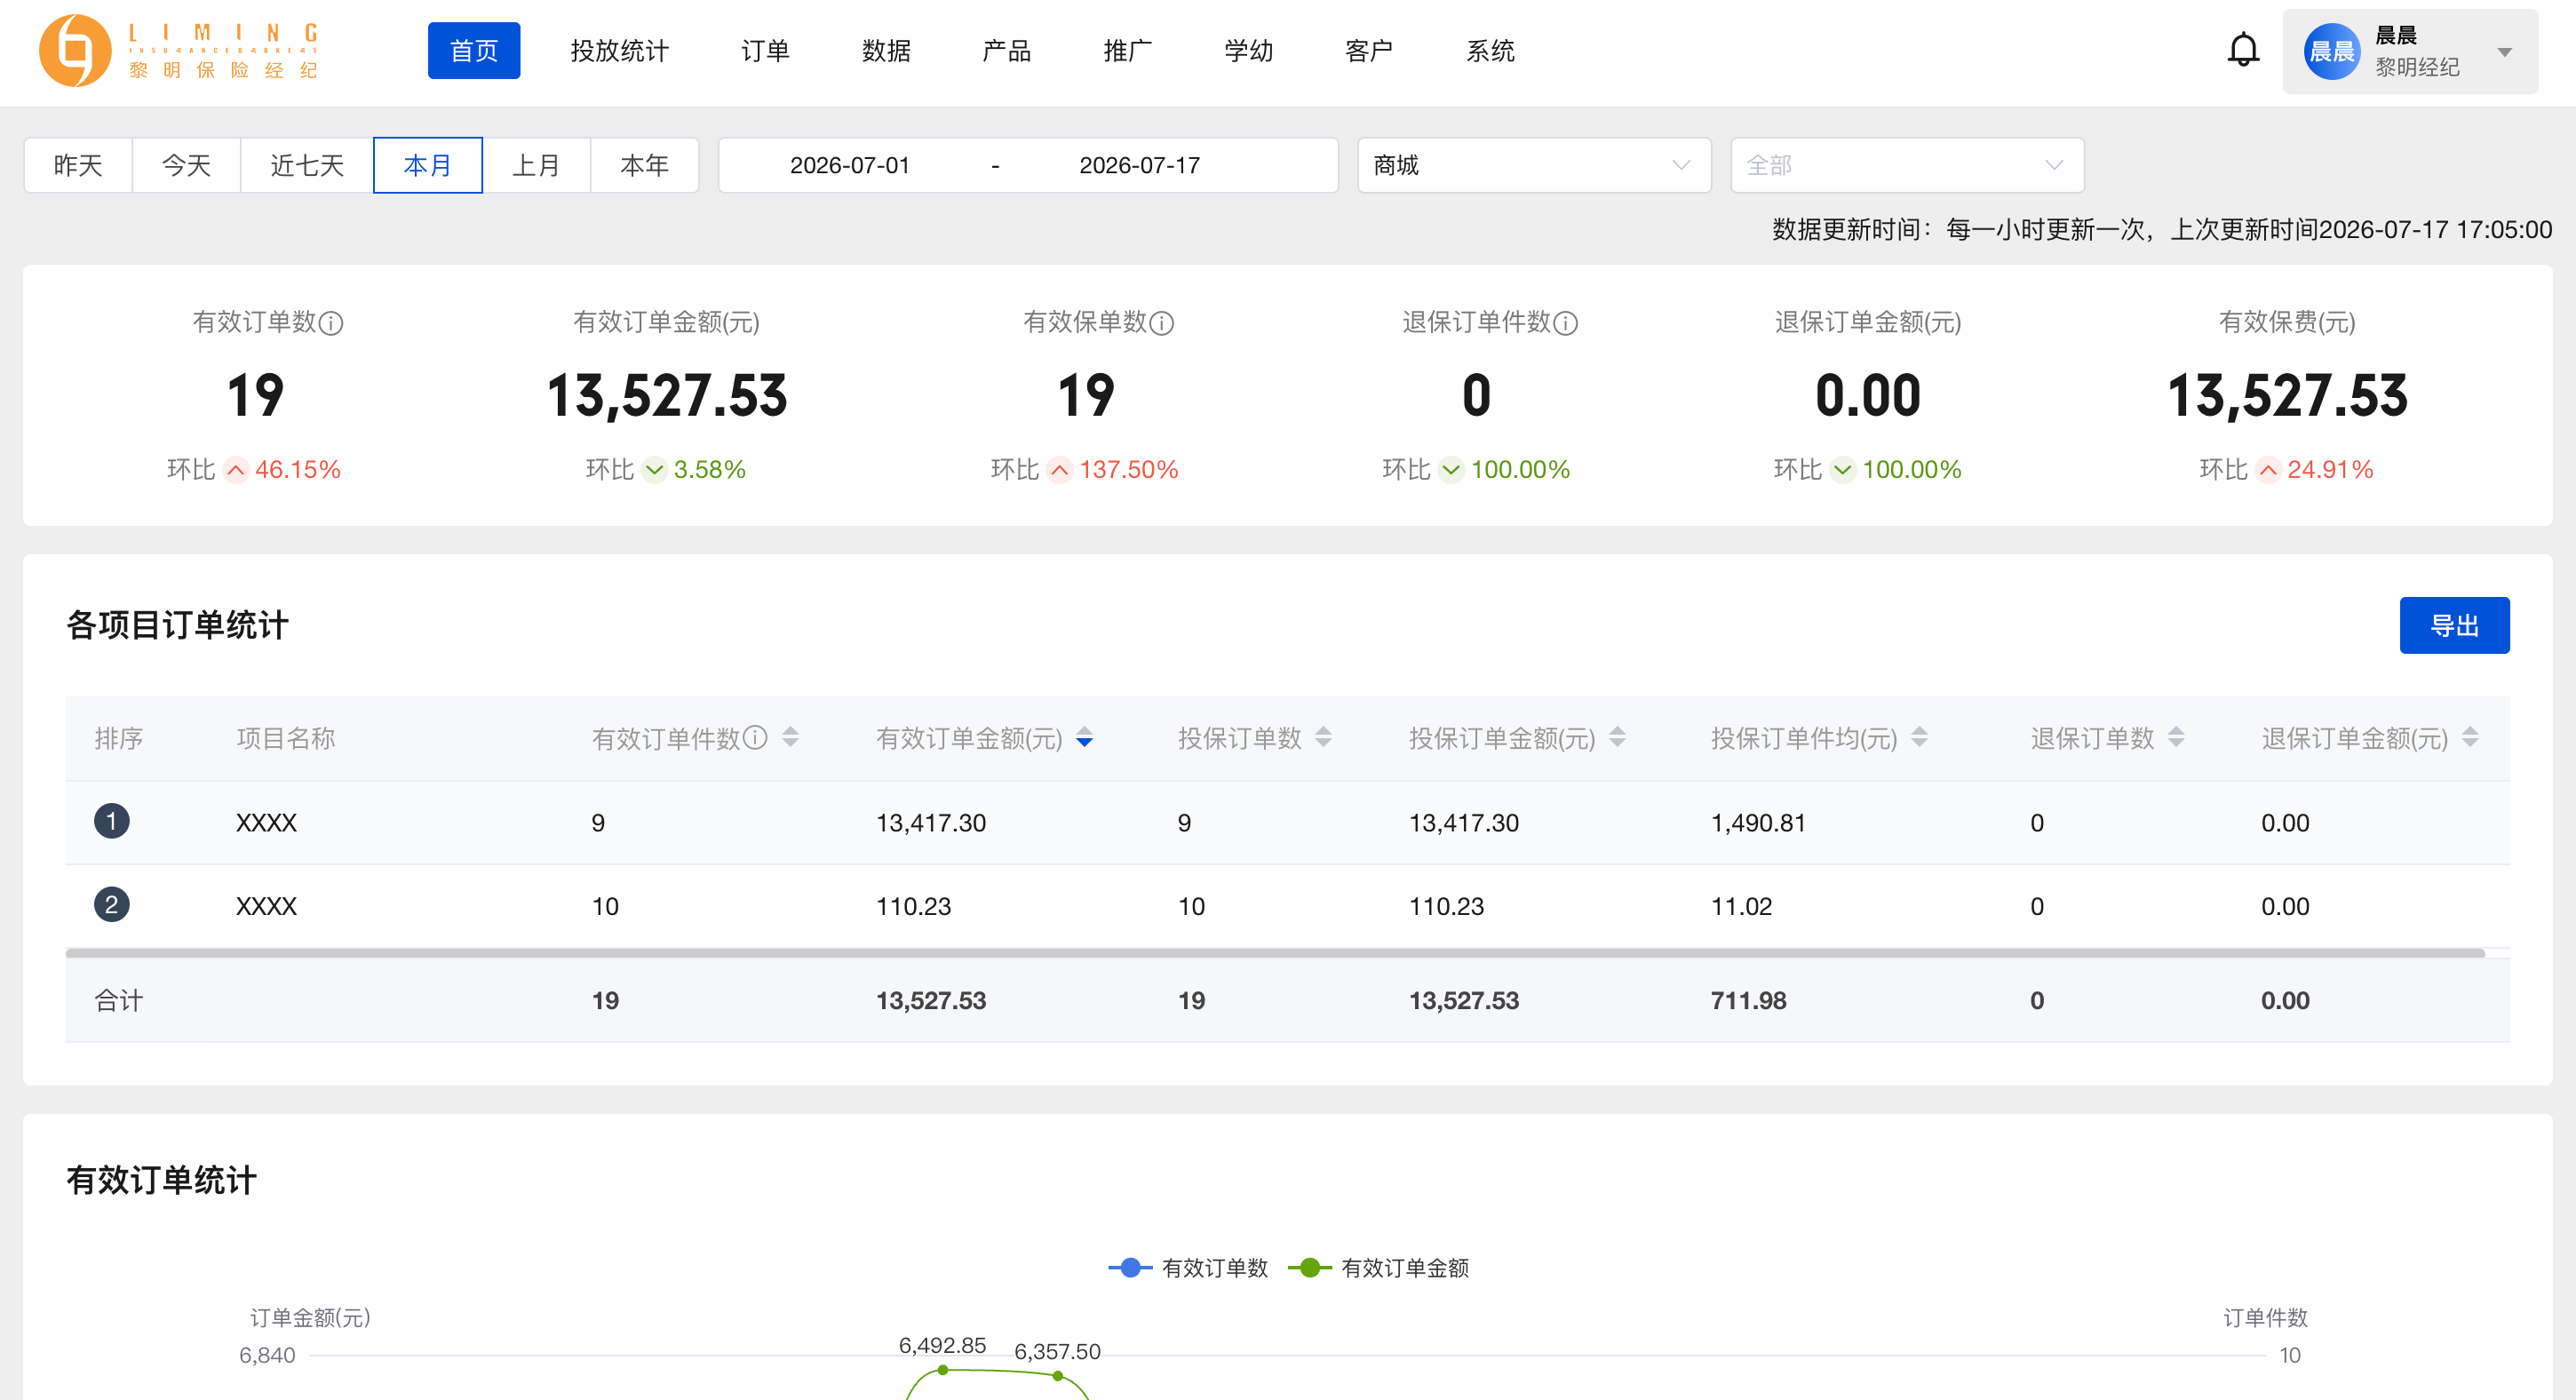Click the 1,490.81 cell in row 1

1758,823
